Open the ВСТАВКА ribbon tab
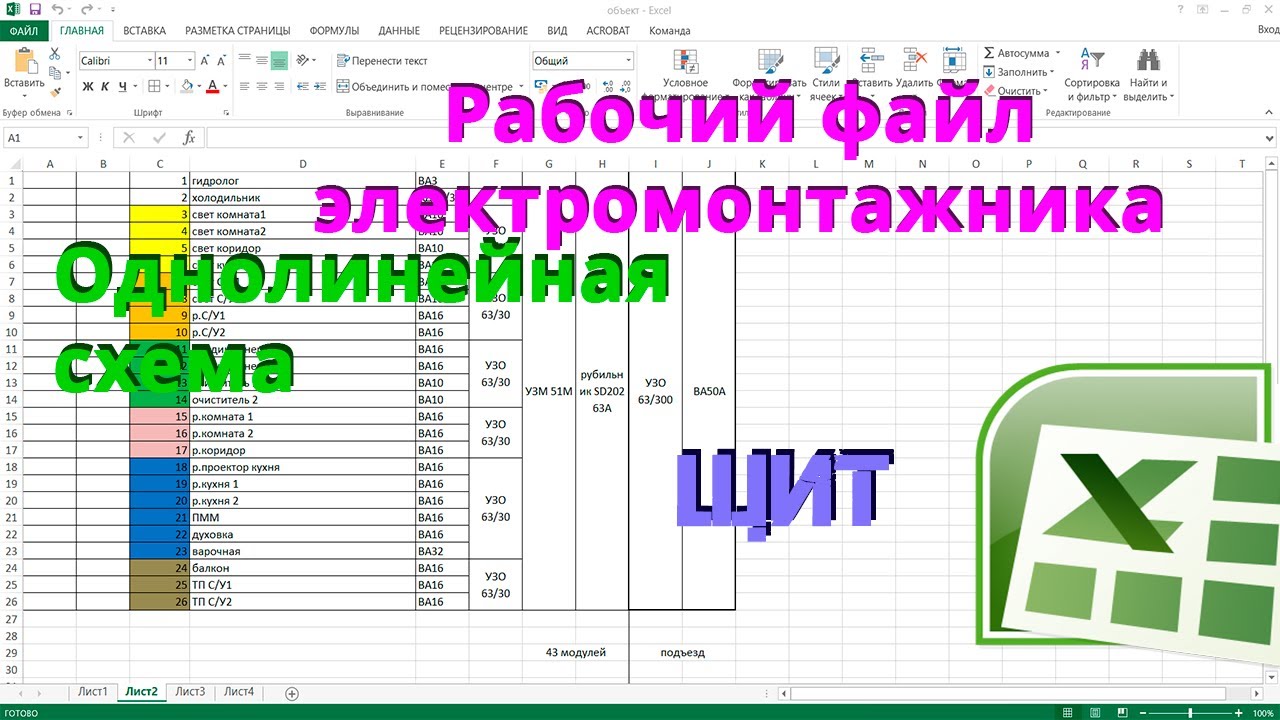 144,31
